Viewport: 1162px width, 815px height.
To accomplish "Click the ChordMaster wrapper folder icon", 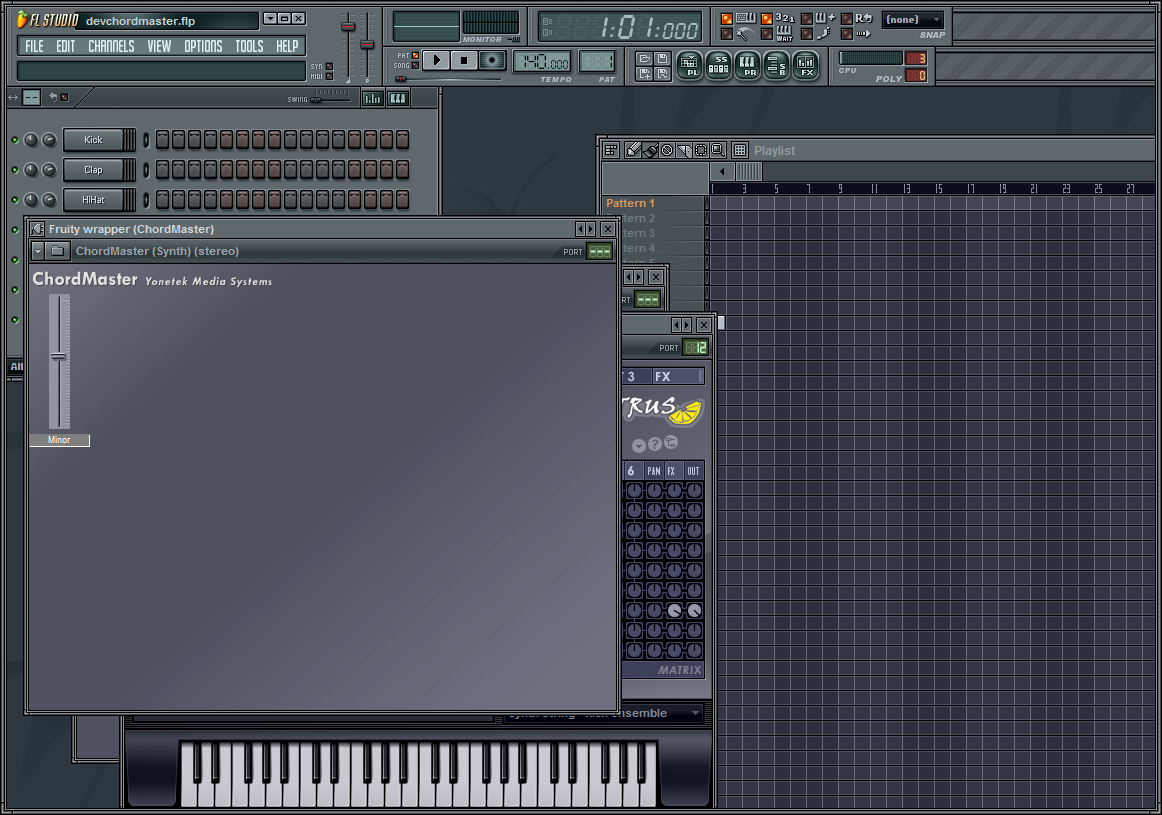I will [58, 251].
